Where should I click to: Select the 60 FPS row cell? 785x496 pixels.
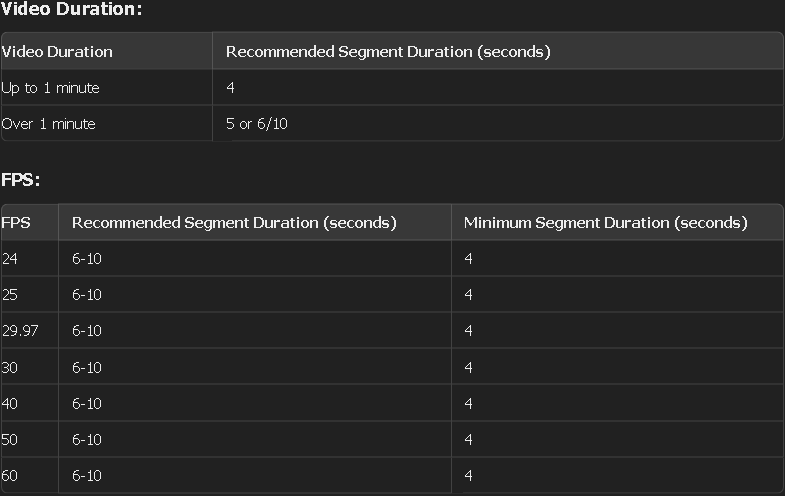30,475
